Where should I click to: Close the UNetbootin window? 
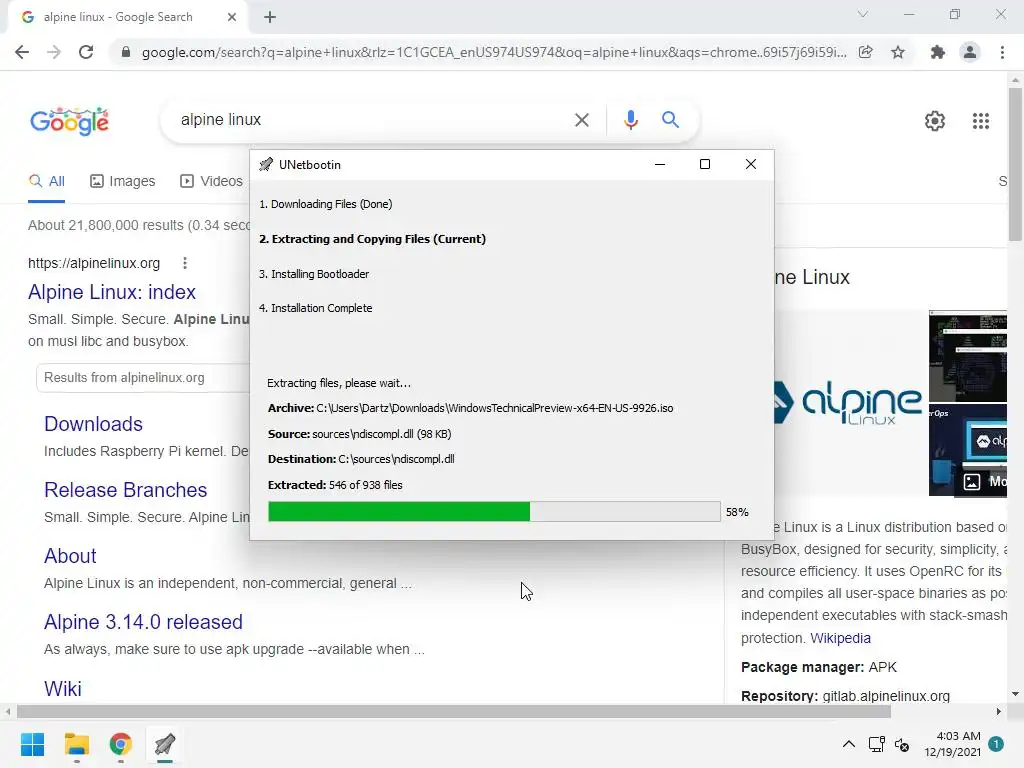[x=751, y=164]
